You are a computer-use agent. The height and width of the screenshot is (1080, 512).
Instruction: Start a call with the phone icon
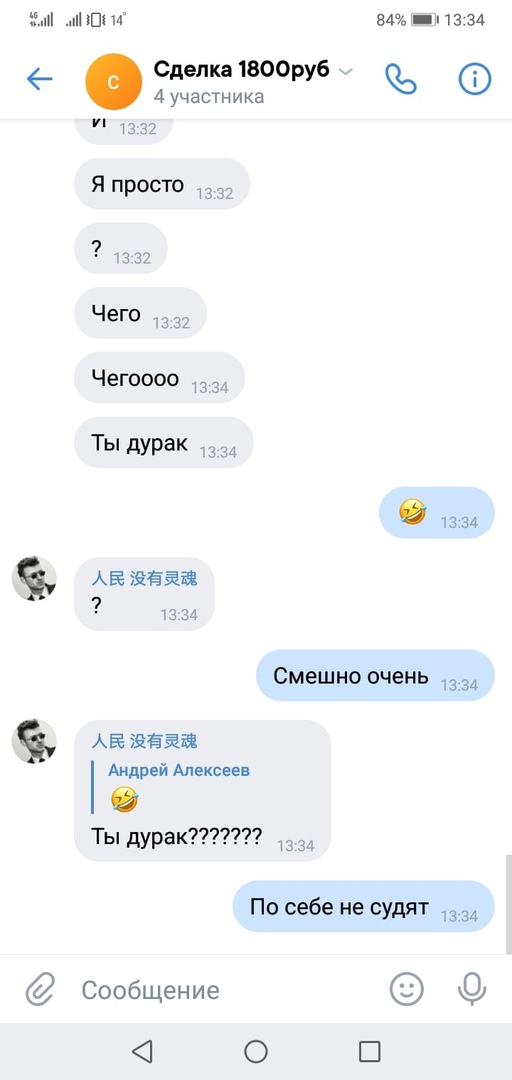(400, 79)
